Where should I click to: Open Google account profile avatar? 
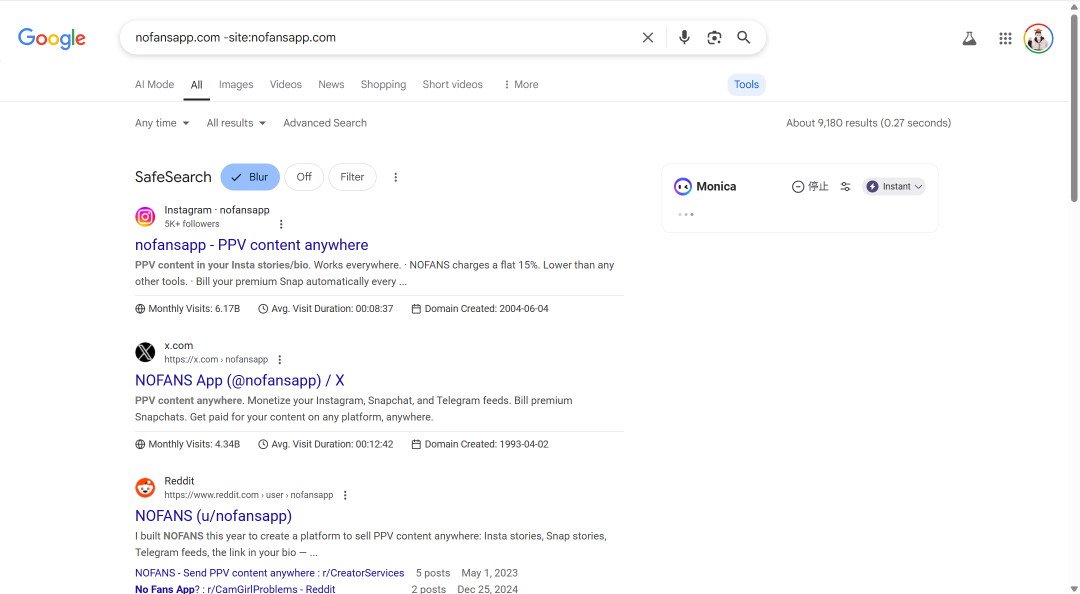[1038, 39]
